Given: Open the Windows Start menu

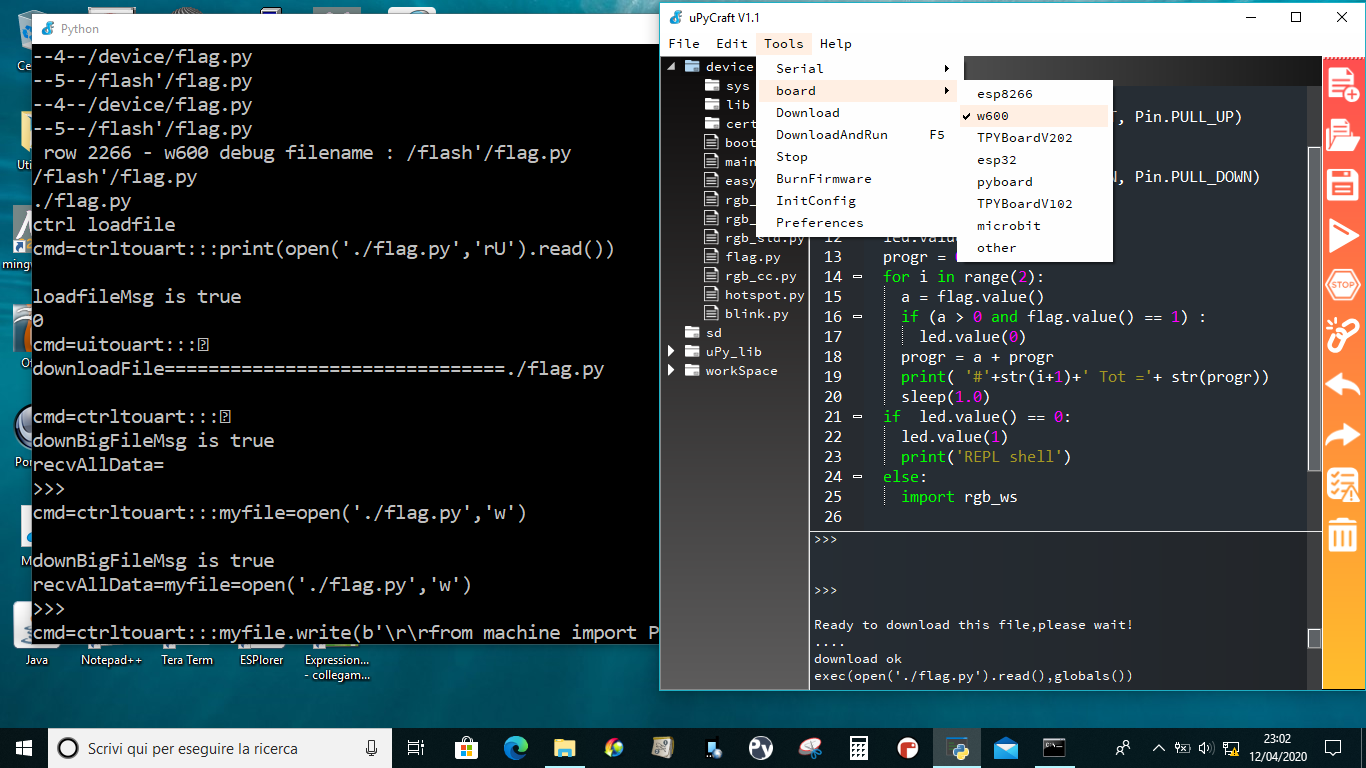Looking at the screenshot, I should pos(24,748).
